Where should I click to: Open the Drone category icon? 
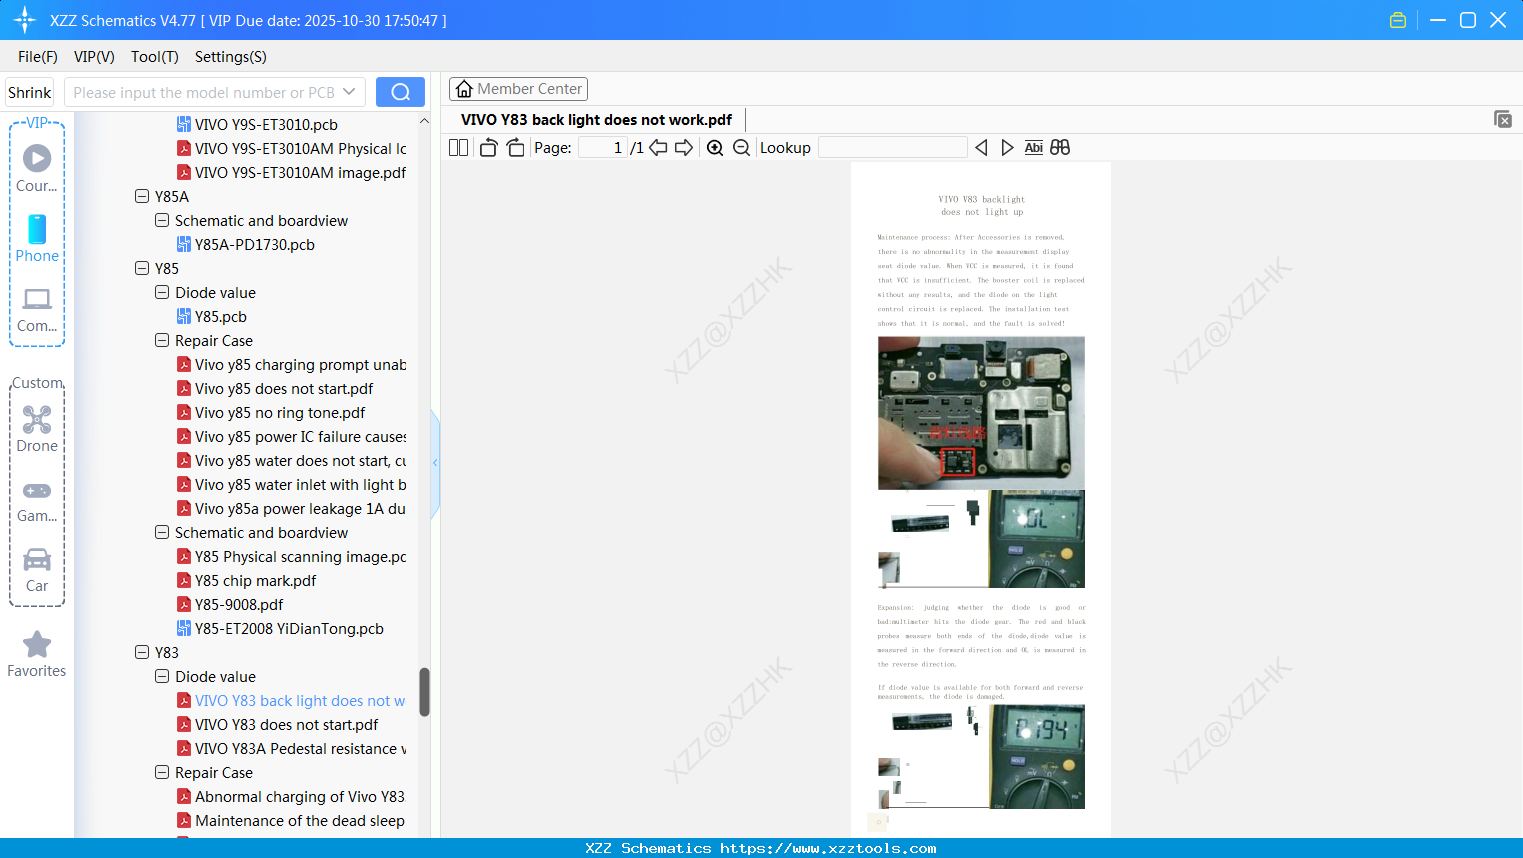coord(37,420)
